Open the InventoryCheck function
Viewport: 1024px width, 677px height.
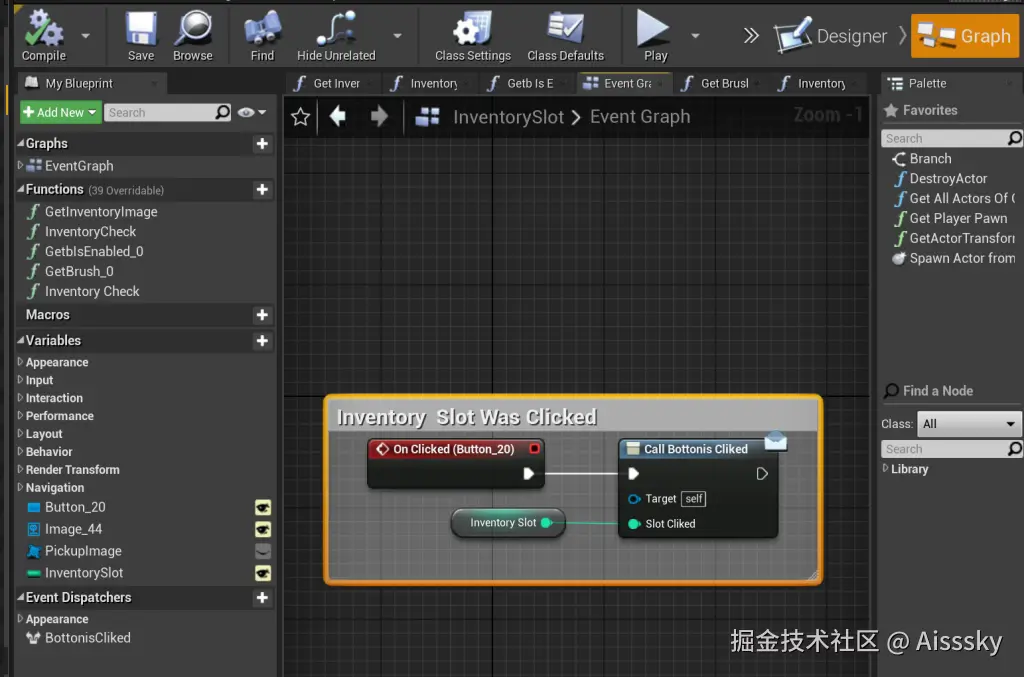point(90,232)
